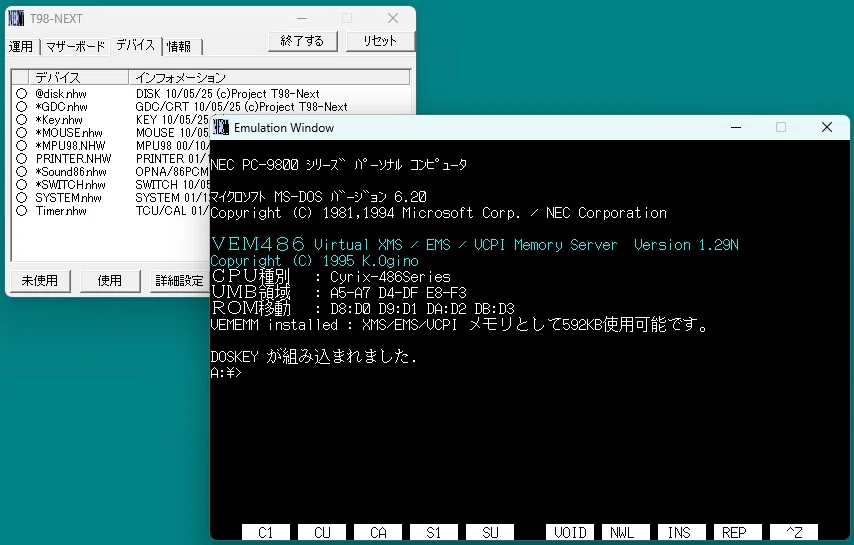Open the 運用 tab

tap(21, 47)
